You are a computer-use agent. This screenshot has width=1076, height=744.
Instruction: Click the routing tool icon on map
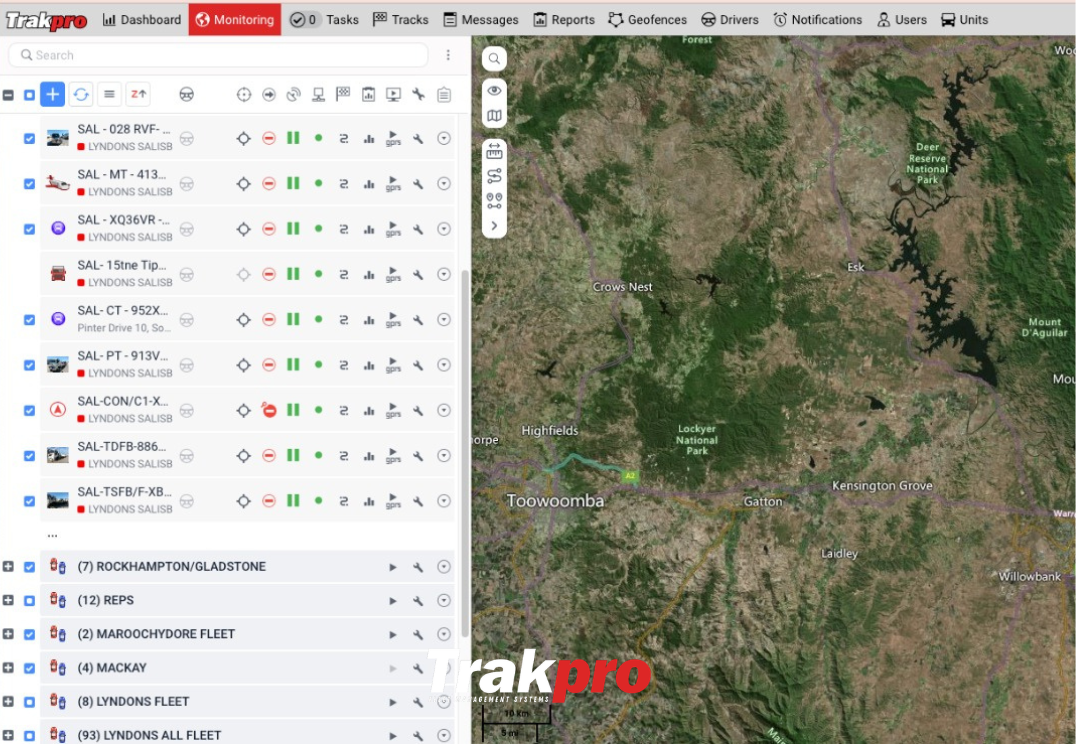pos(494,175)
